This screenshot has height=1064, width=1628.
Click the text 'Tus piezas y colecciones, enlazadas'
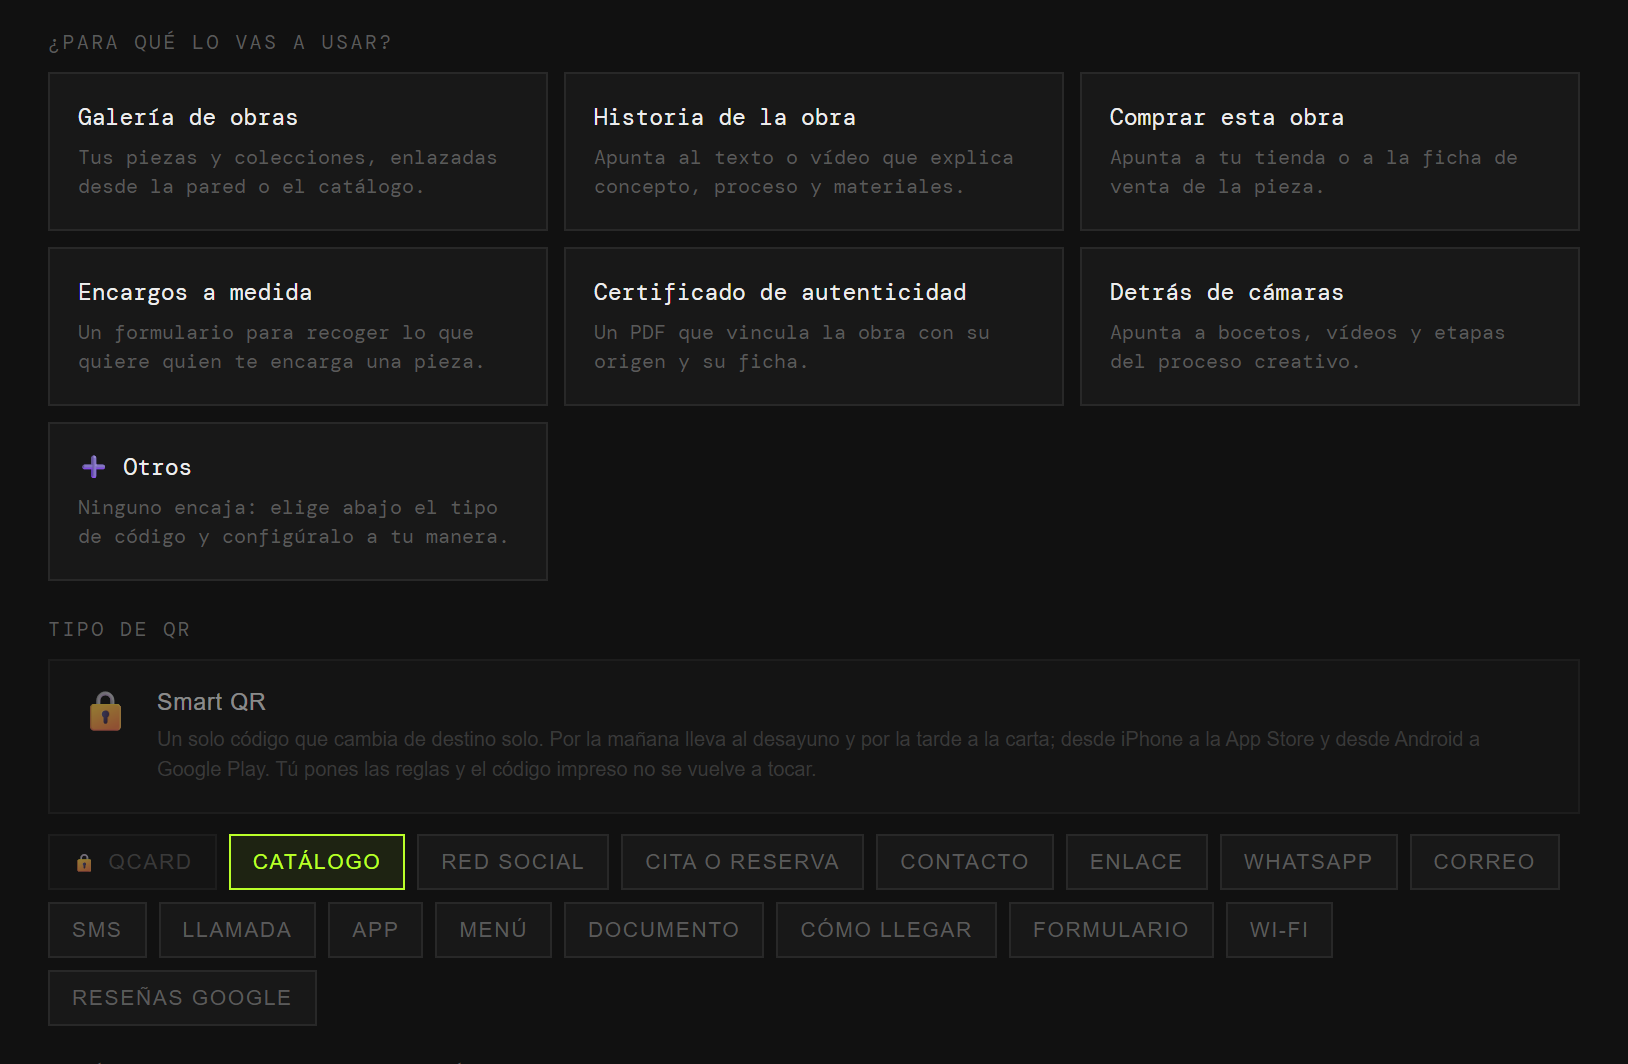(288, 158)
